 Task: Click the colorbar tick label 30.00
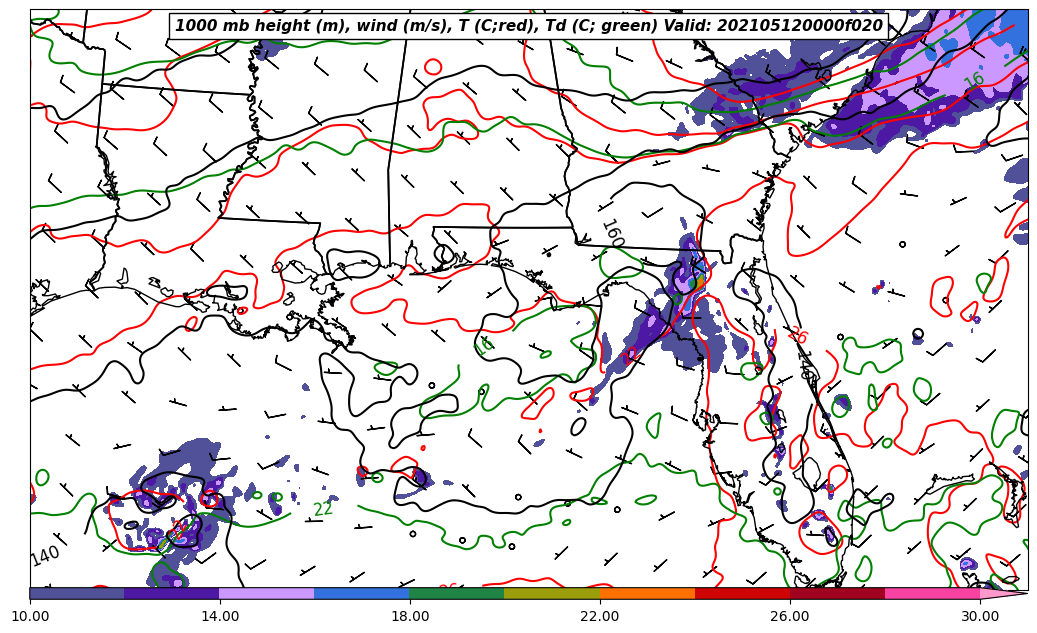coord(980,616)
